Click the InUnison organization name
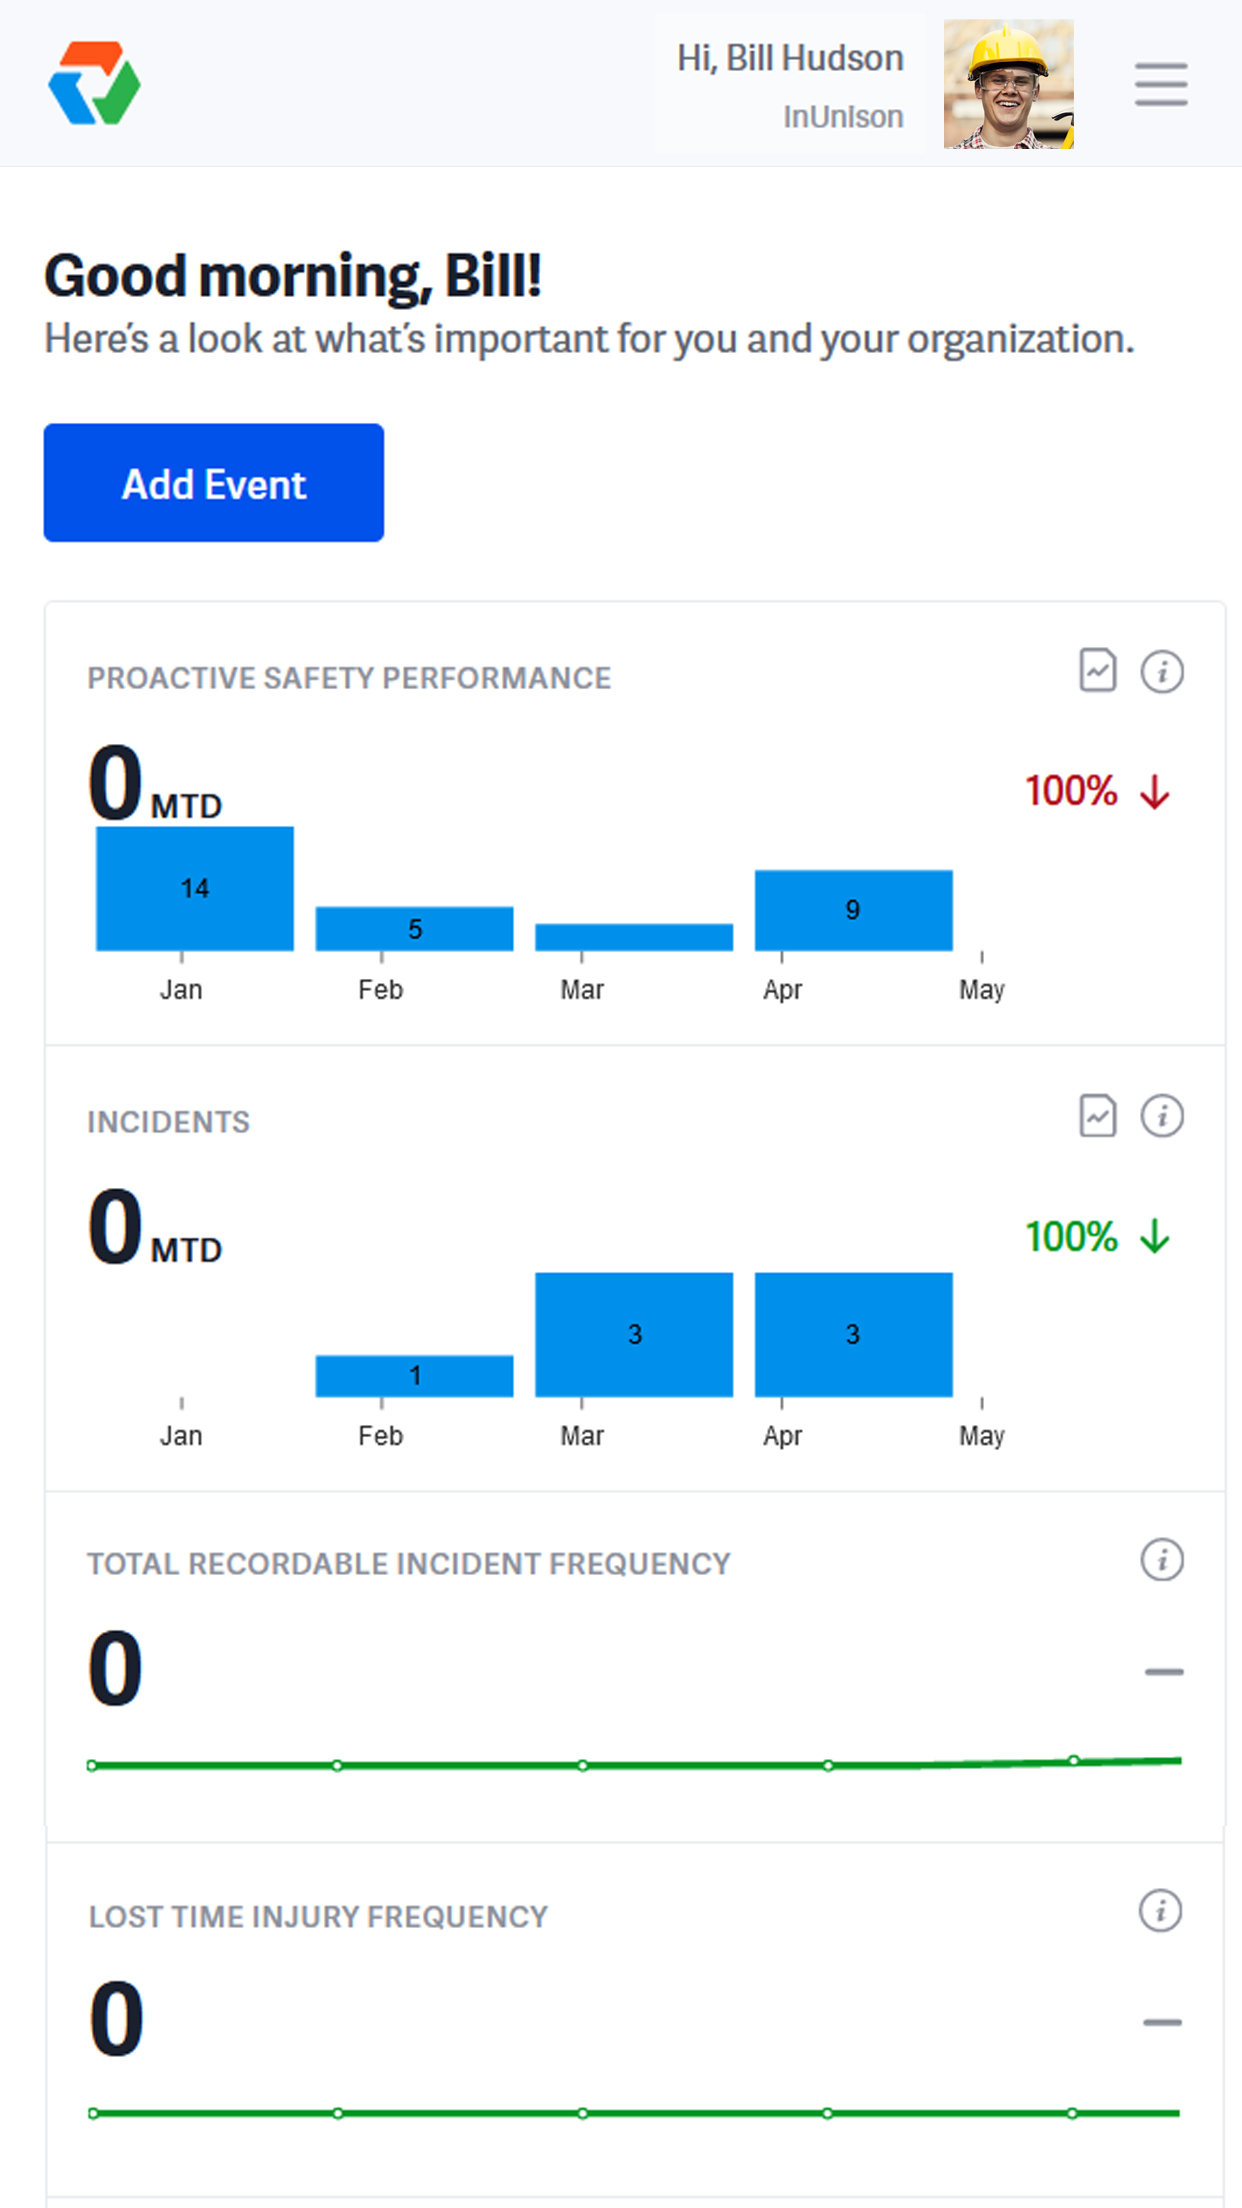The image size is (1242, 2208). click(843, 117)
